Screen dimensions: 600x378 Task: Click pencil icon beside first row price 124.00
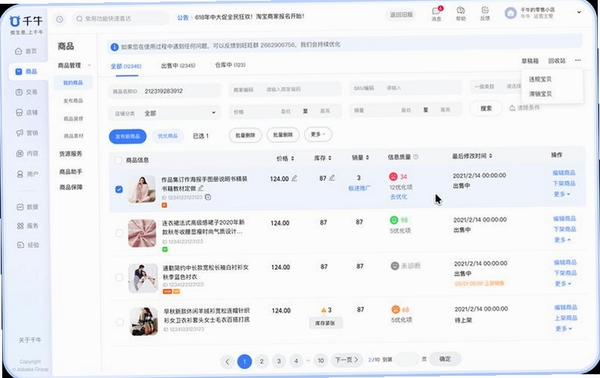click(x=294, y=178)
